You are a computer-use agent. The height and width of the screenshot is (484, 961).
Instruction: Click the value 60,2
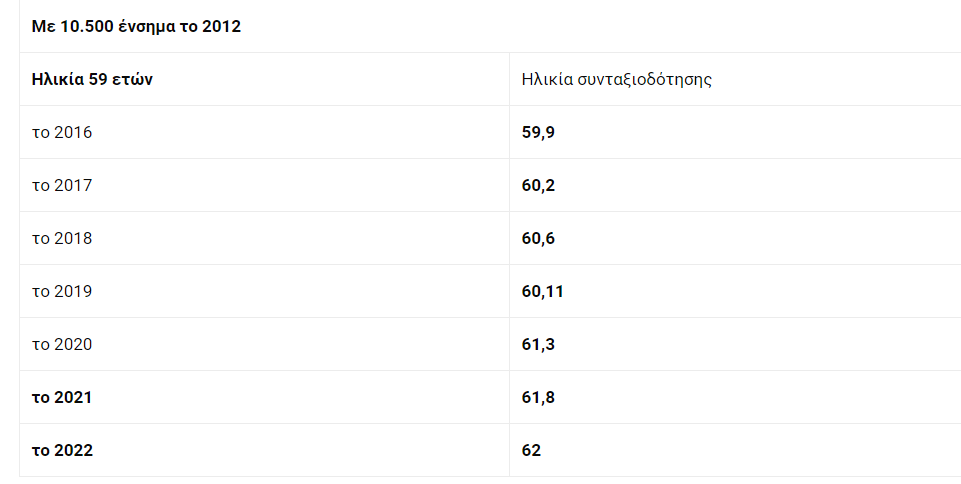click(538, 185)
